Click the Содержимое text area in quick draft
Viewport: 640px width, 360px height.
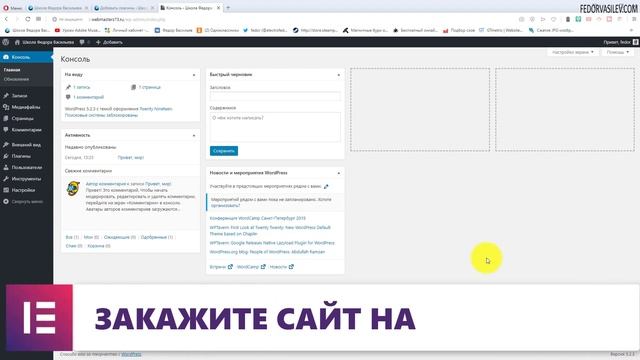[x=275, y=127]
